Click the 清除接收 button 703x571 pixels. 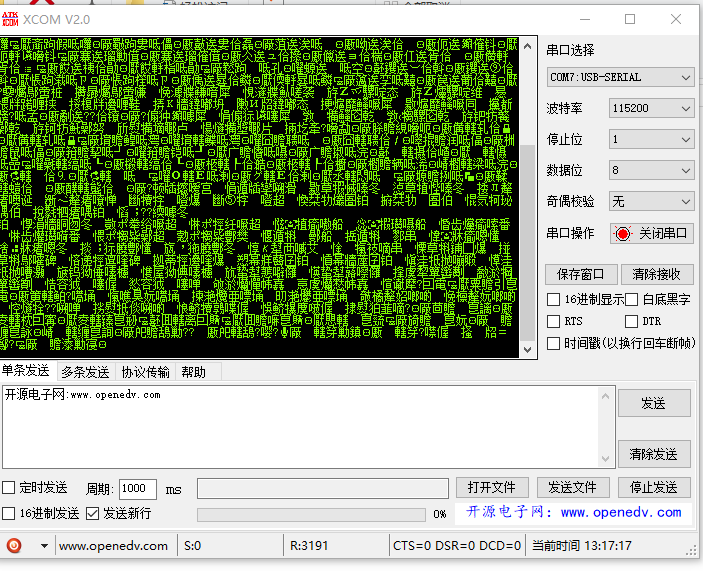[656, 274]
